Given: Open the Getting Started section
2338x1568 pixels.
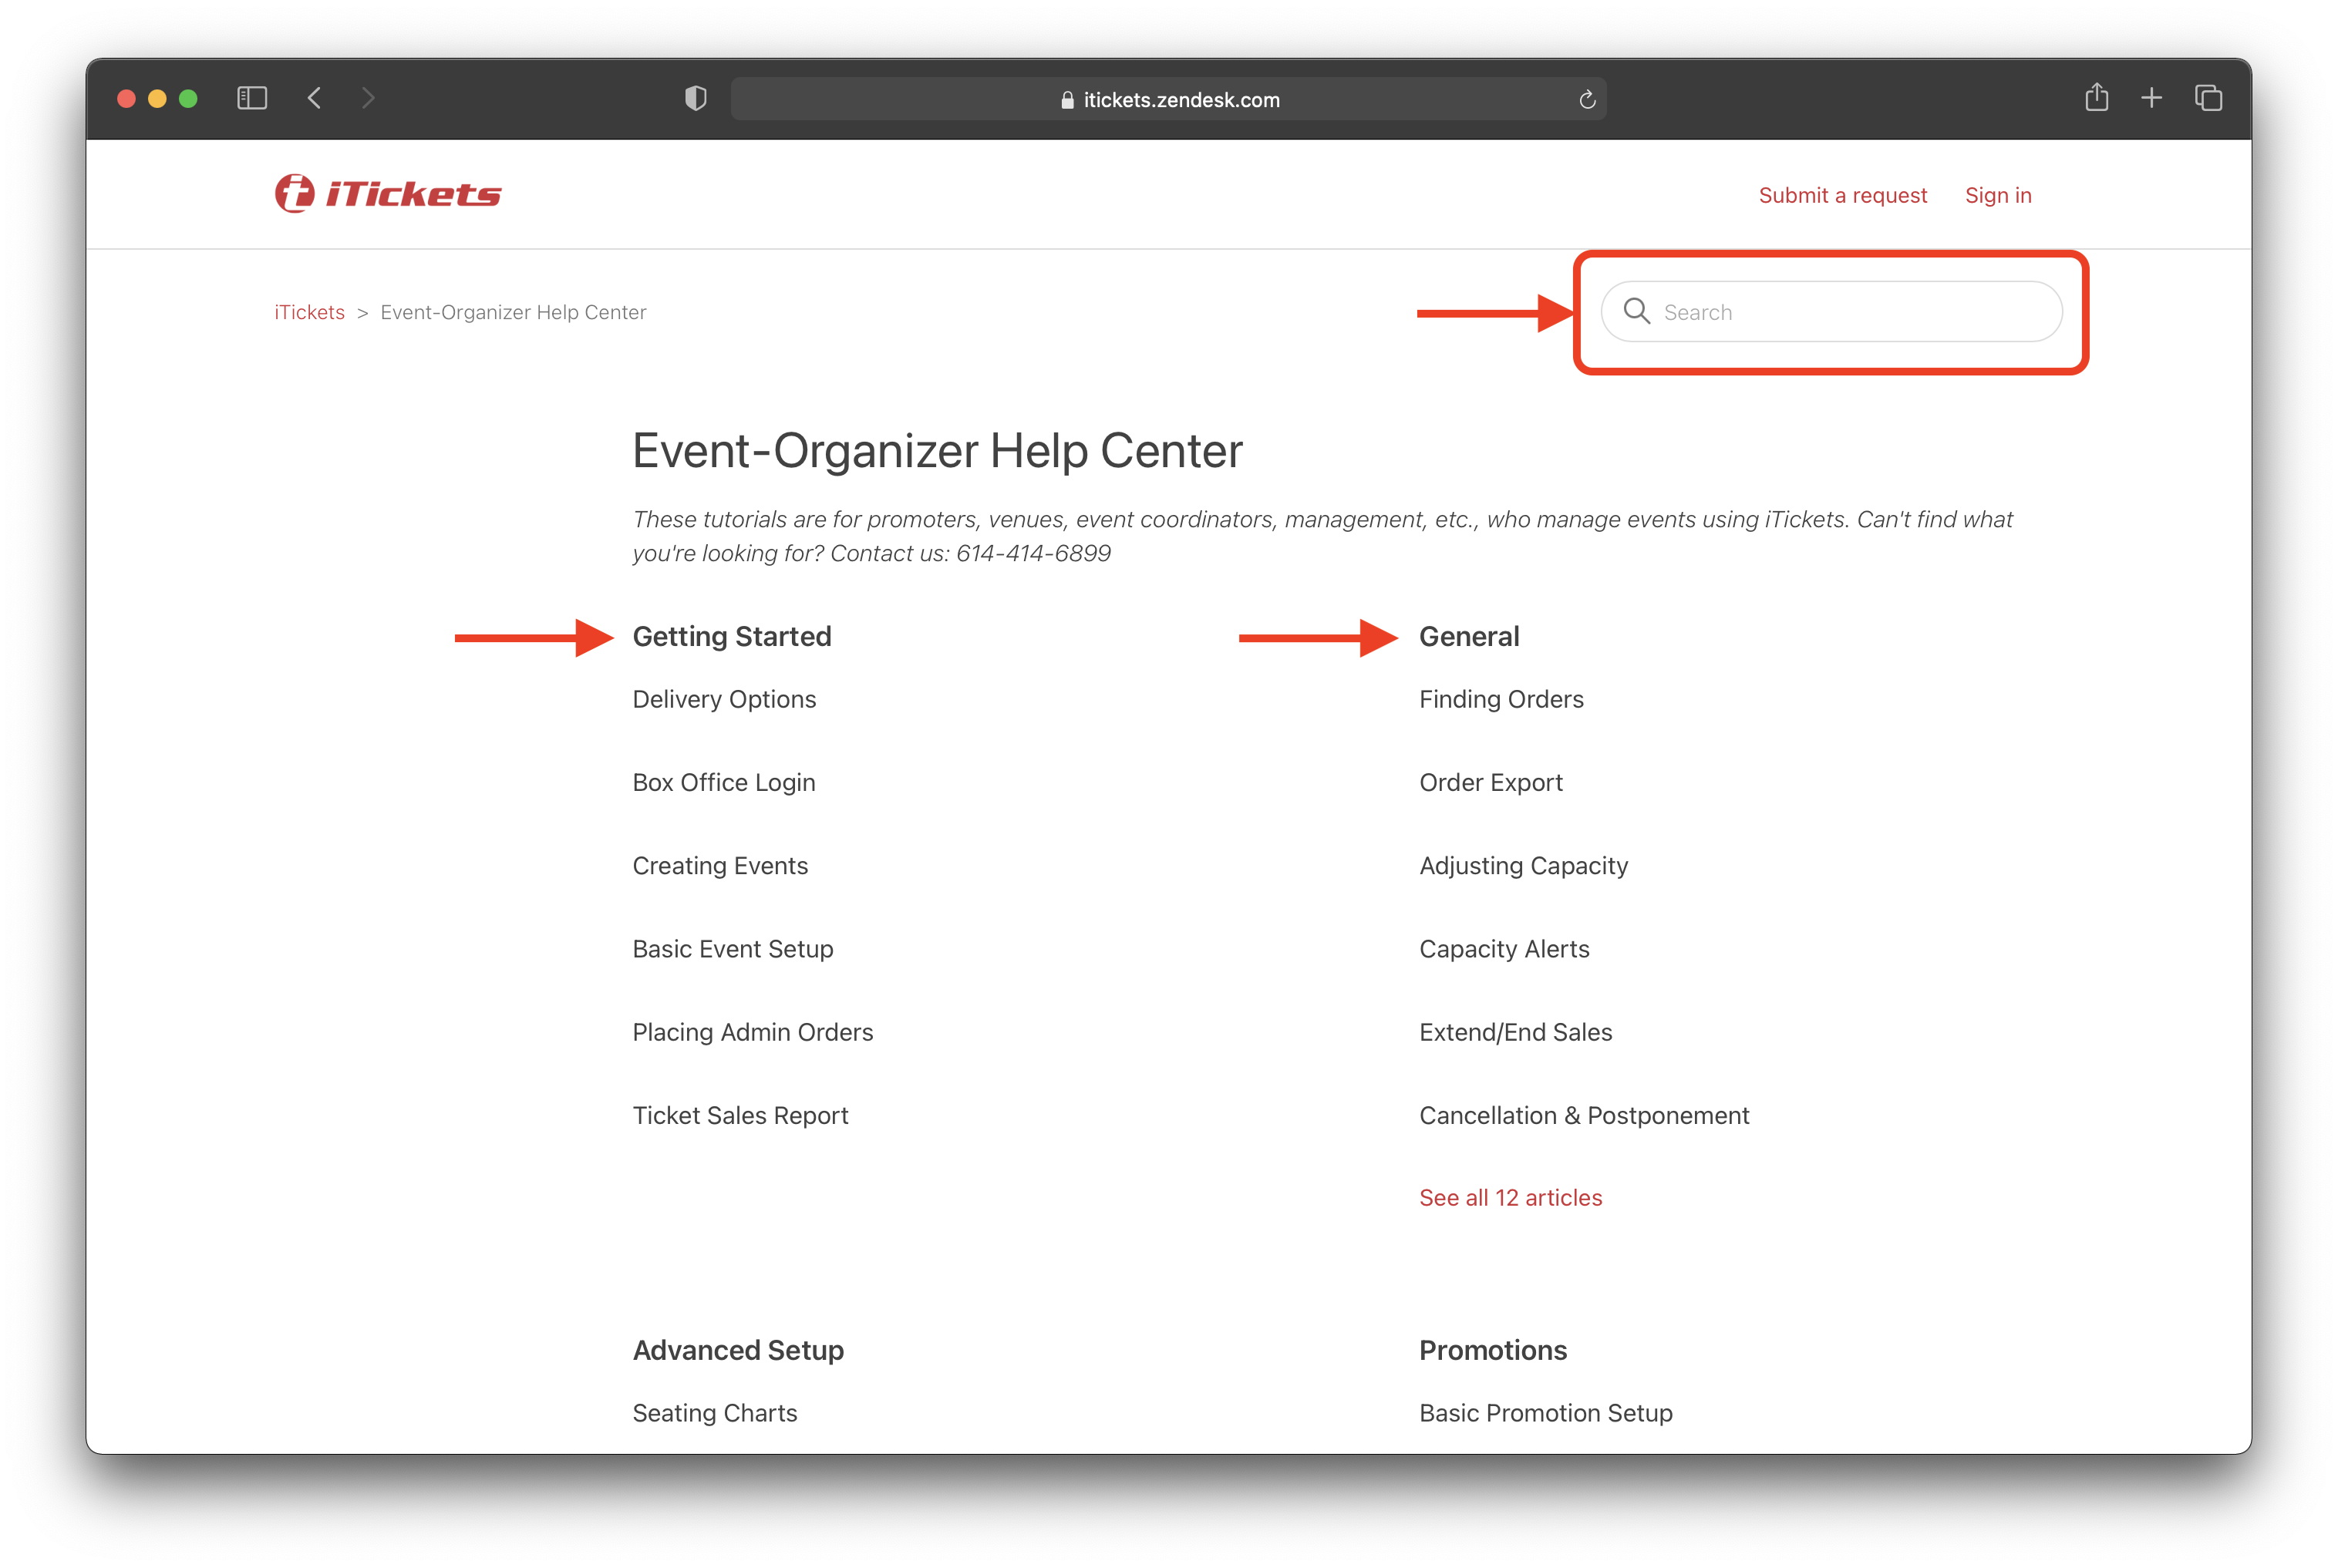Looking at the screenshot, I should point(732,635).
